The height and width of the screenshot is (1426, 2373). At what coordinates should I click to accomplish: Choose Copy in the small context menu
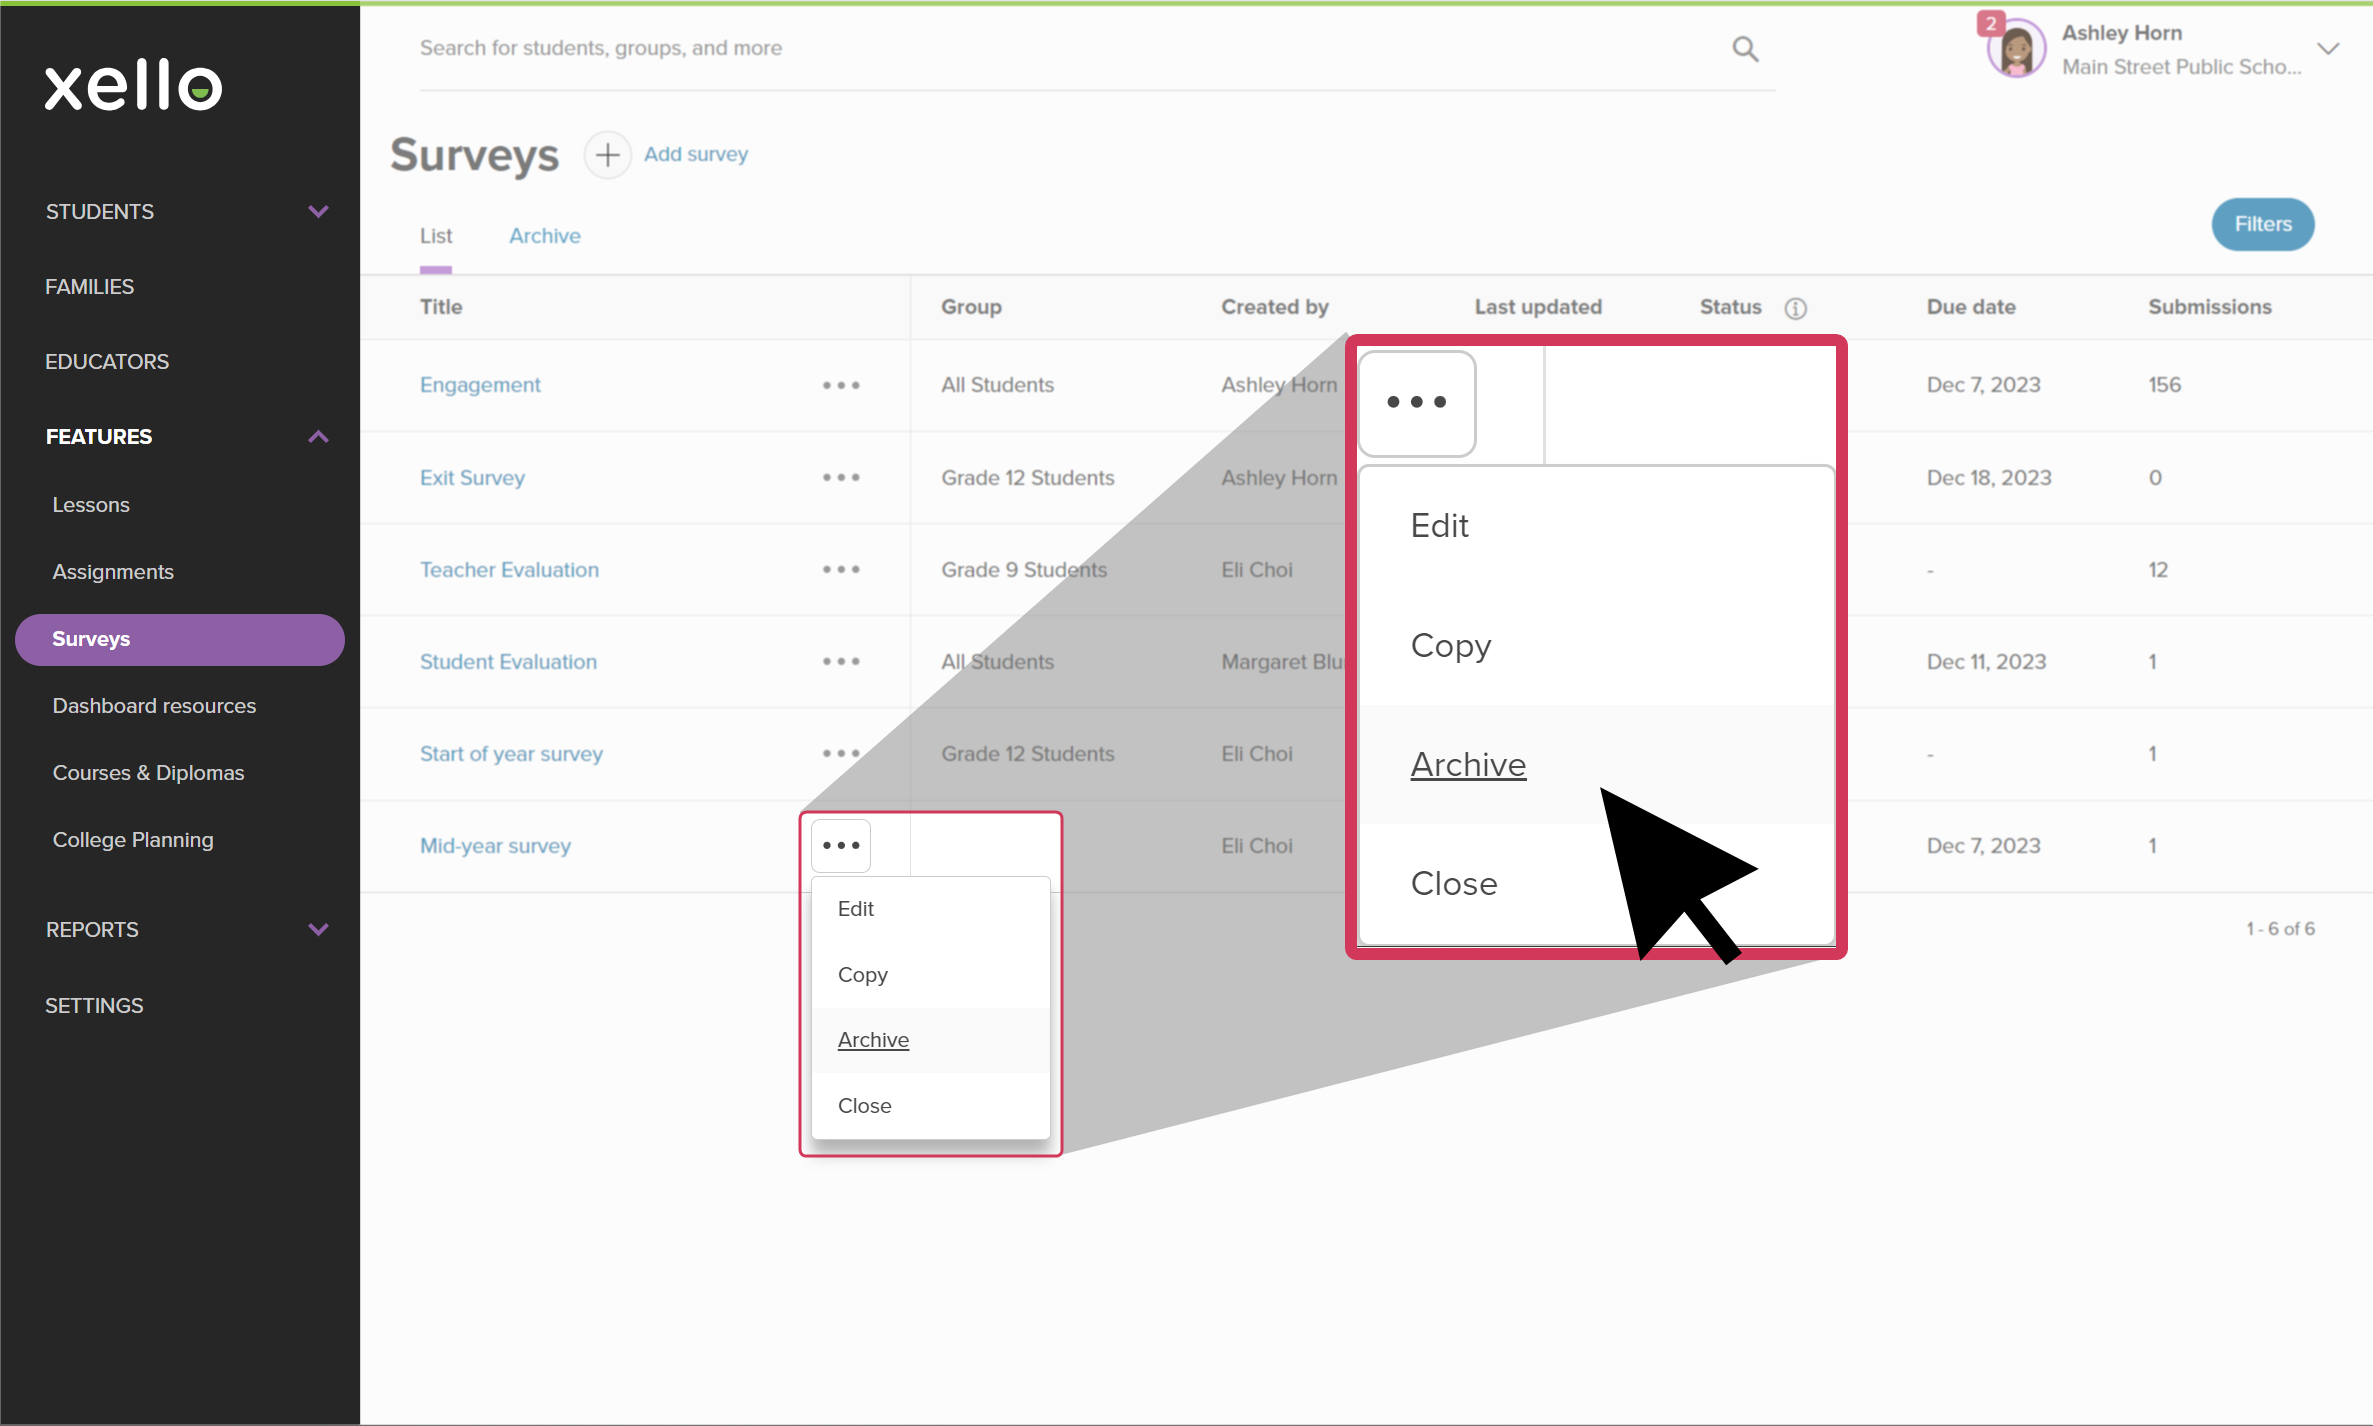coord(862,974)
